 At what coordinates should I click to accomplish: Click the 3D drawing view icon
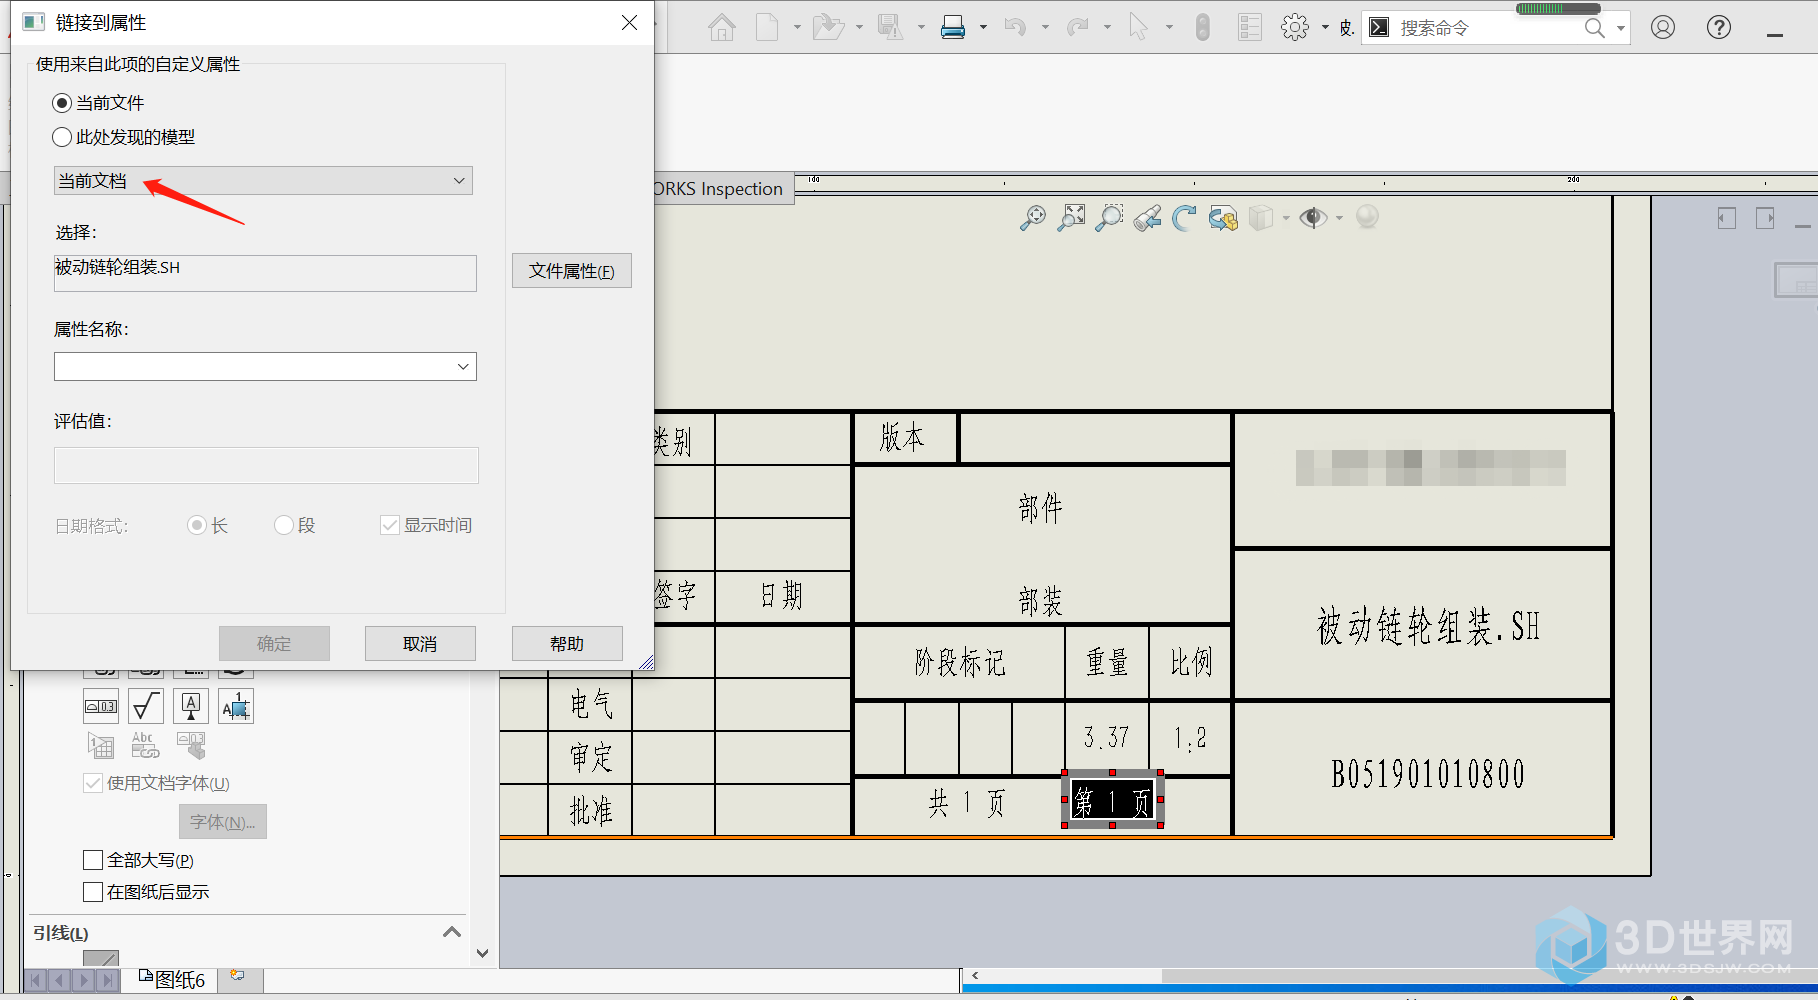tap(1223, 218)
